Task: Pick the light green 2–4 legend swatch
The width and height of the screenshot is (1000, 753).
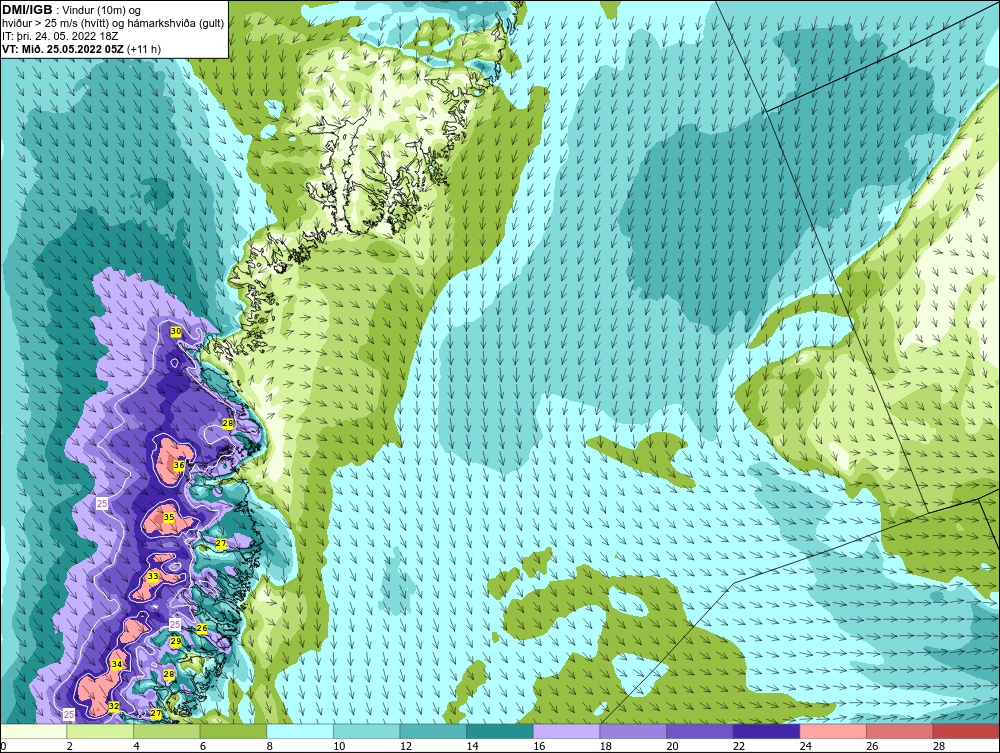Action: point(100,731)
